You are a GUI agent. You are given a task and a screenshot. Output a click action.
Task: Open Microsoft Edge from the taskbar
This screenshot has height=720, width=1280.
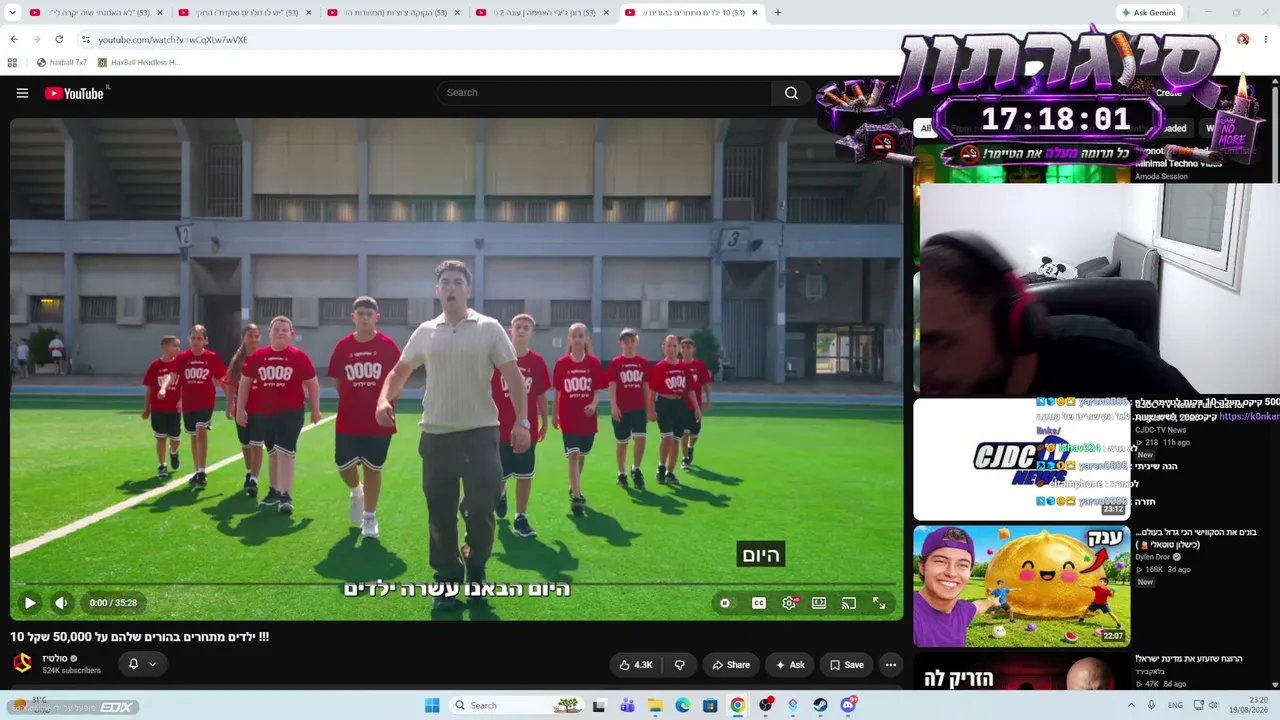click(x=682, y=706)
